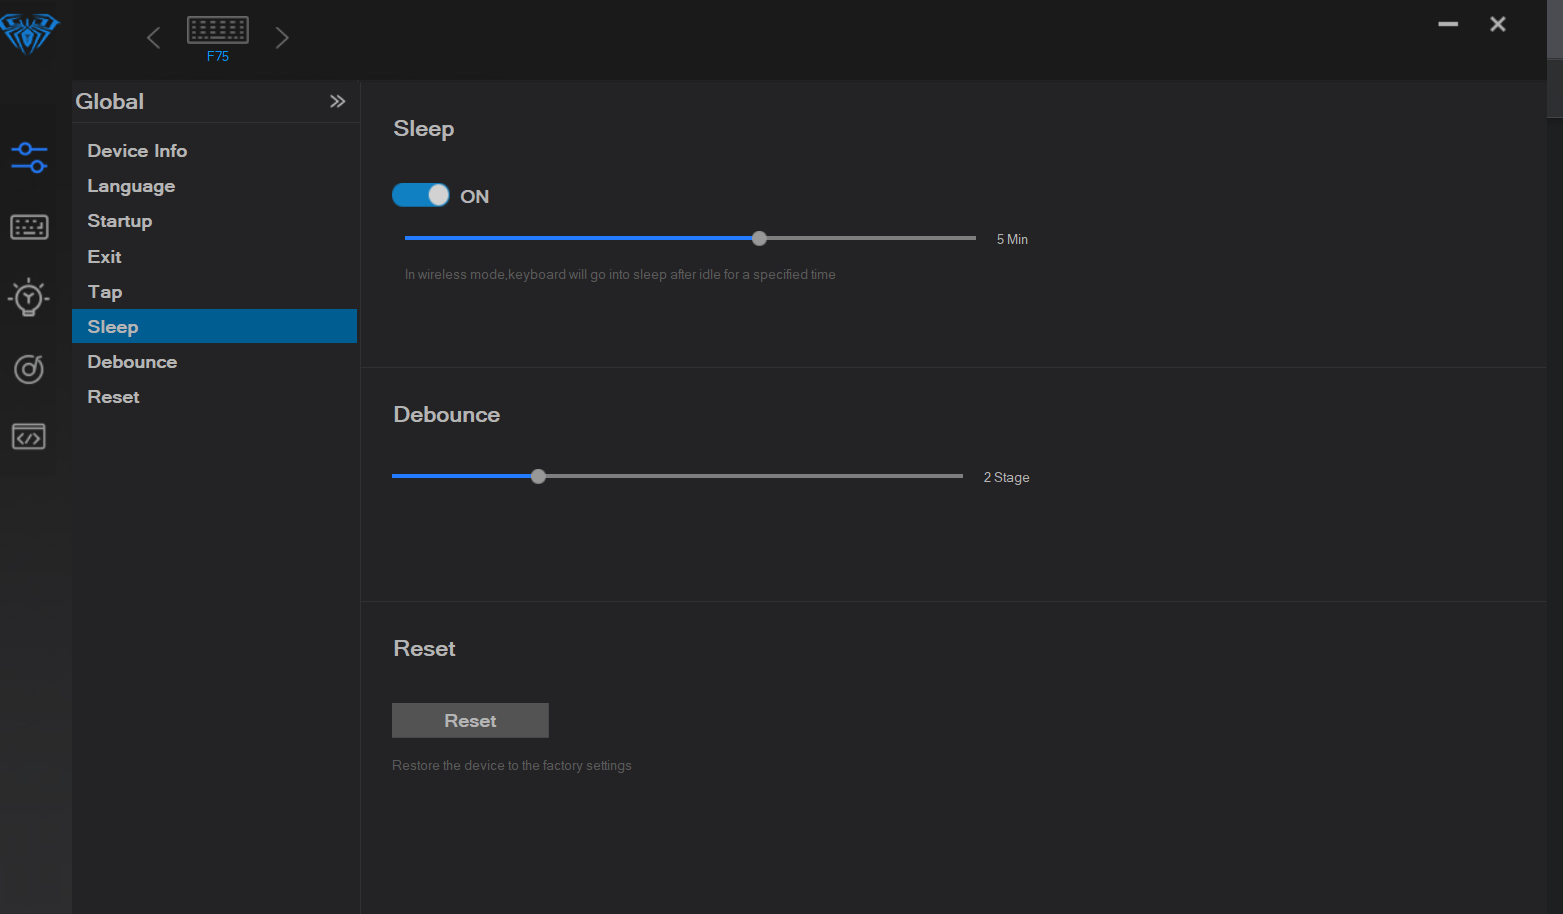1563x914 pixels.
Task: Open the global settings sliders icon
Action: tap(29, 157)
